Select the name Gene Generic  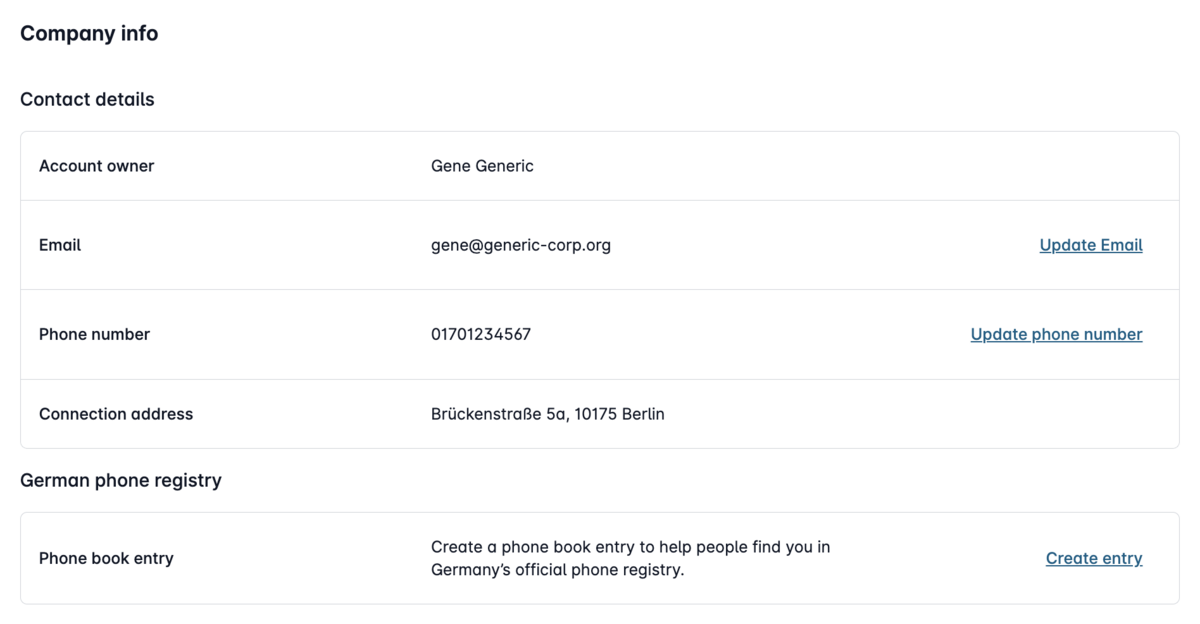click(482, 166)
